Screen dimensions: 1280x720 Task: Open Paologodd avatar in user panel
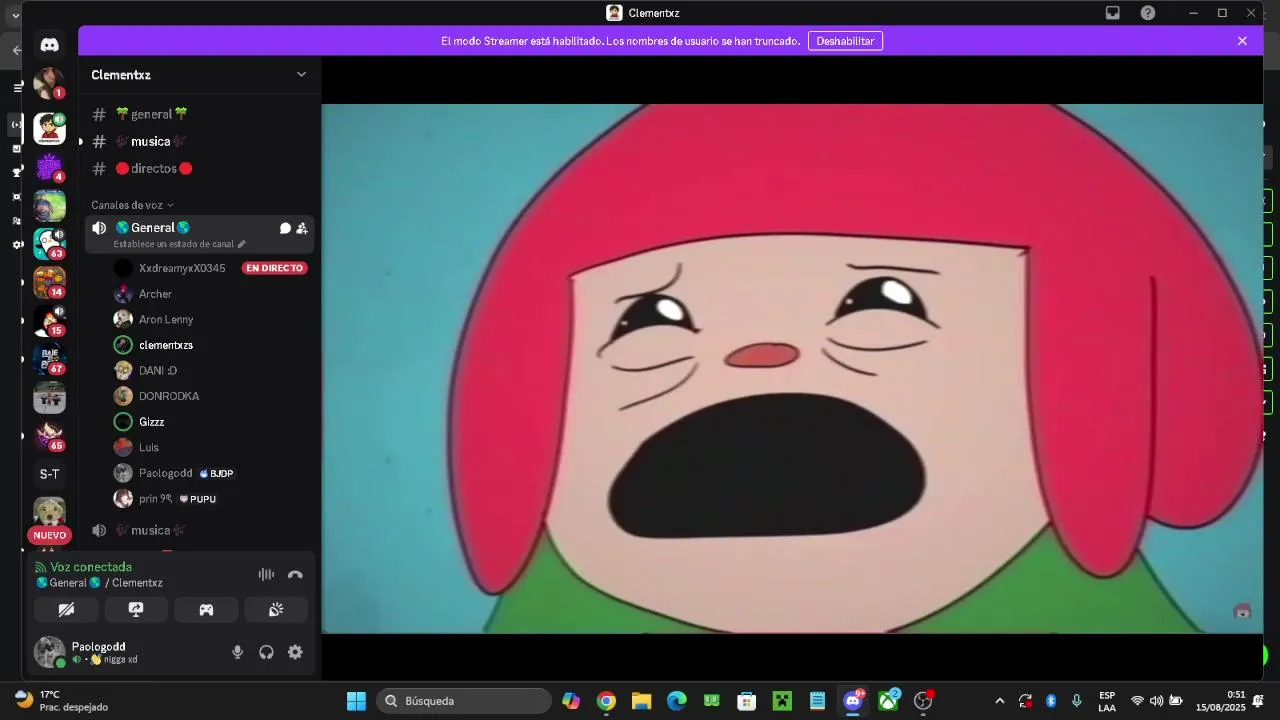coord(49,652)
